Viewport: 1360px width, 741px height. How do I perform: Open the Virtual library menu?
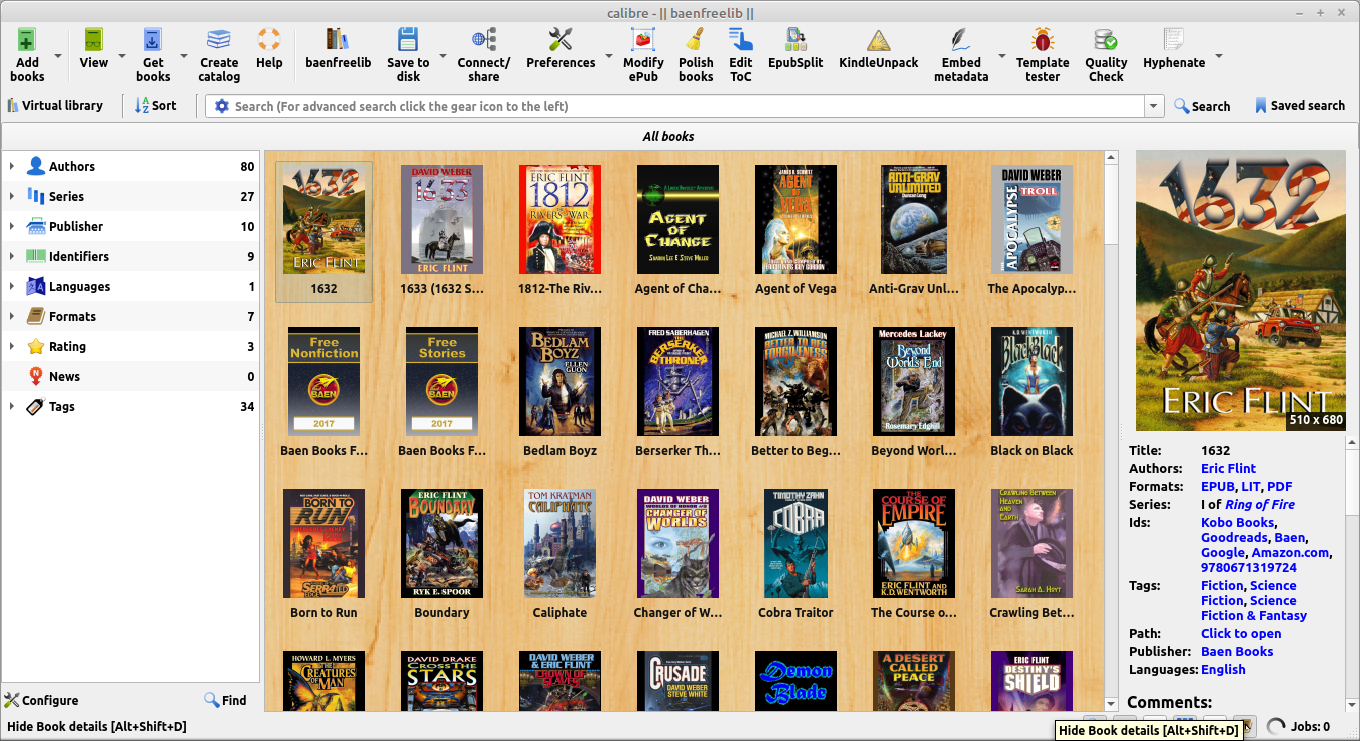(55, 105)
